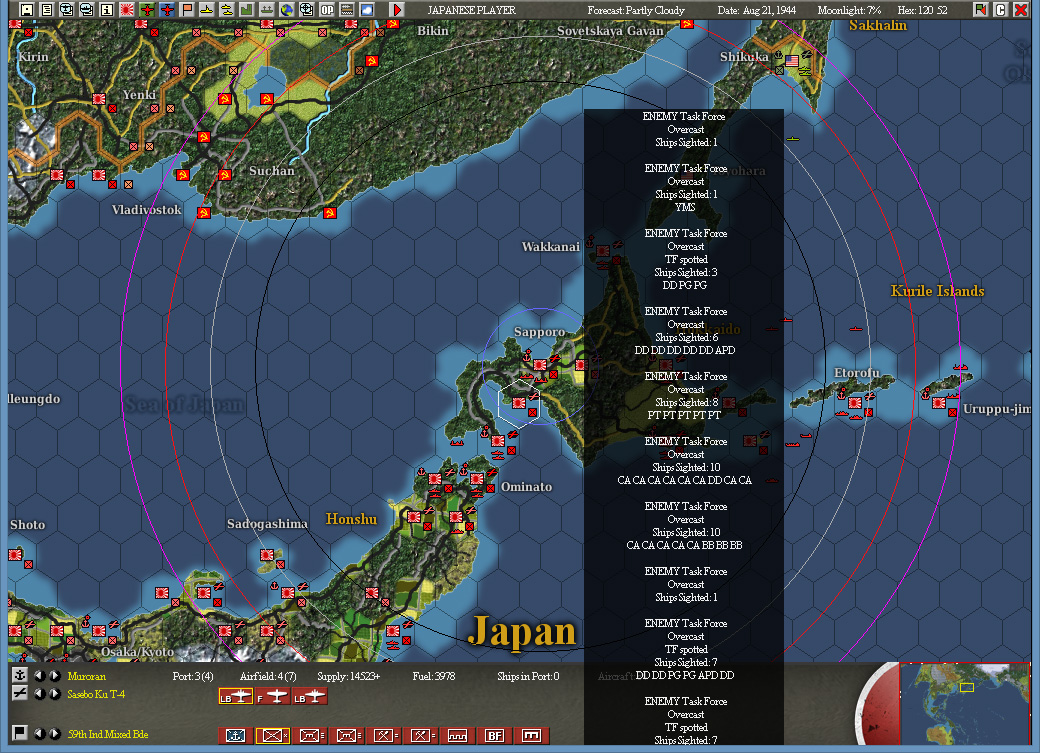The height and width of the screenshot is (753, 1040).
Task: Click the 'C' button in the top right
Action: tap(1001, 9)
